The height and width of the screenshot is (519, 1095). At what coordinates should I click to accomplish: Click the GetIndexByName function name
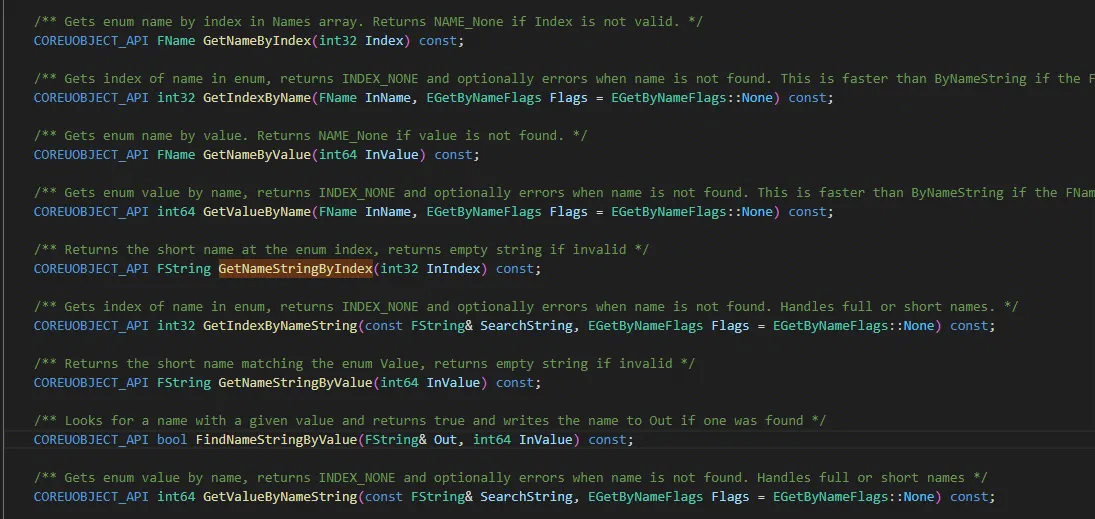pos(256,98)
